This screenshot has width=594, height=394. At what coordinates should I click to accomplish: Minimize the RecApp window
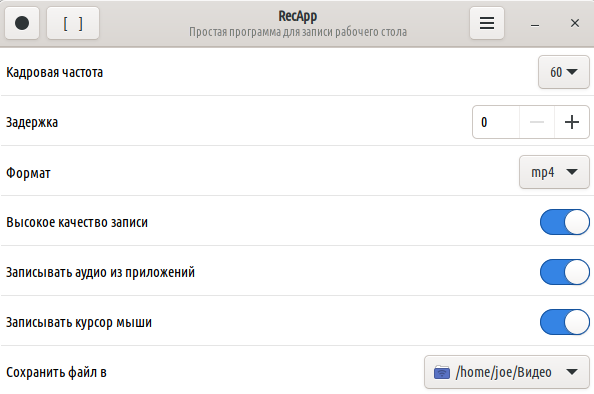tap(535, 24)
